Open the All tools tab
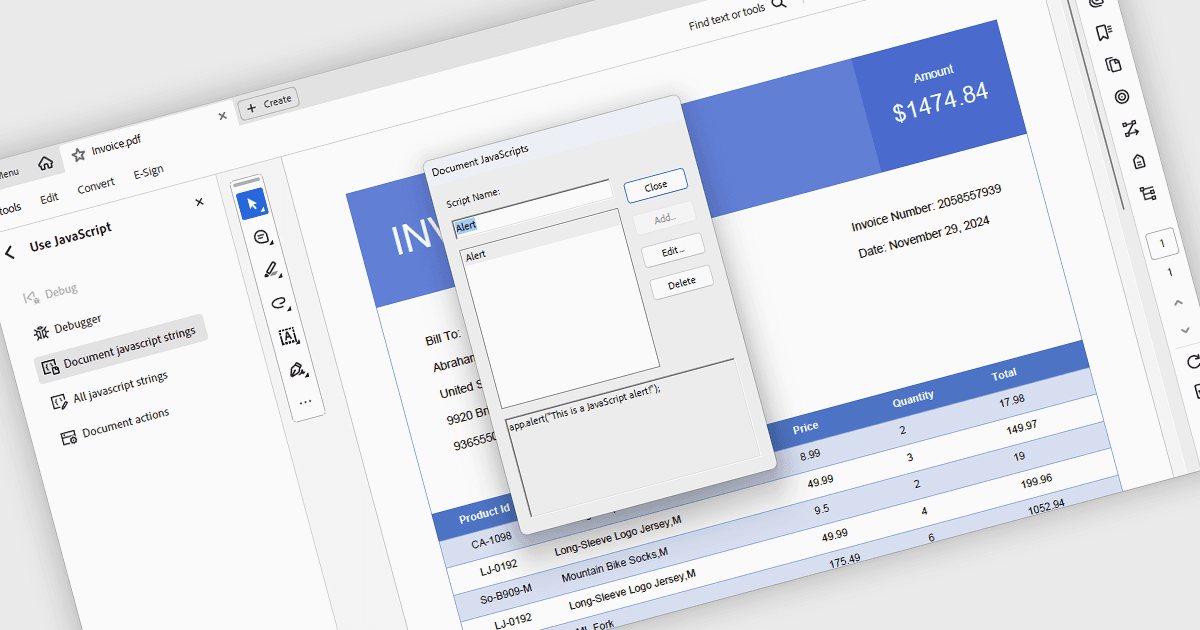The image size is (1200, 630). (9, 209)
